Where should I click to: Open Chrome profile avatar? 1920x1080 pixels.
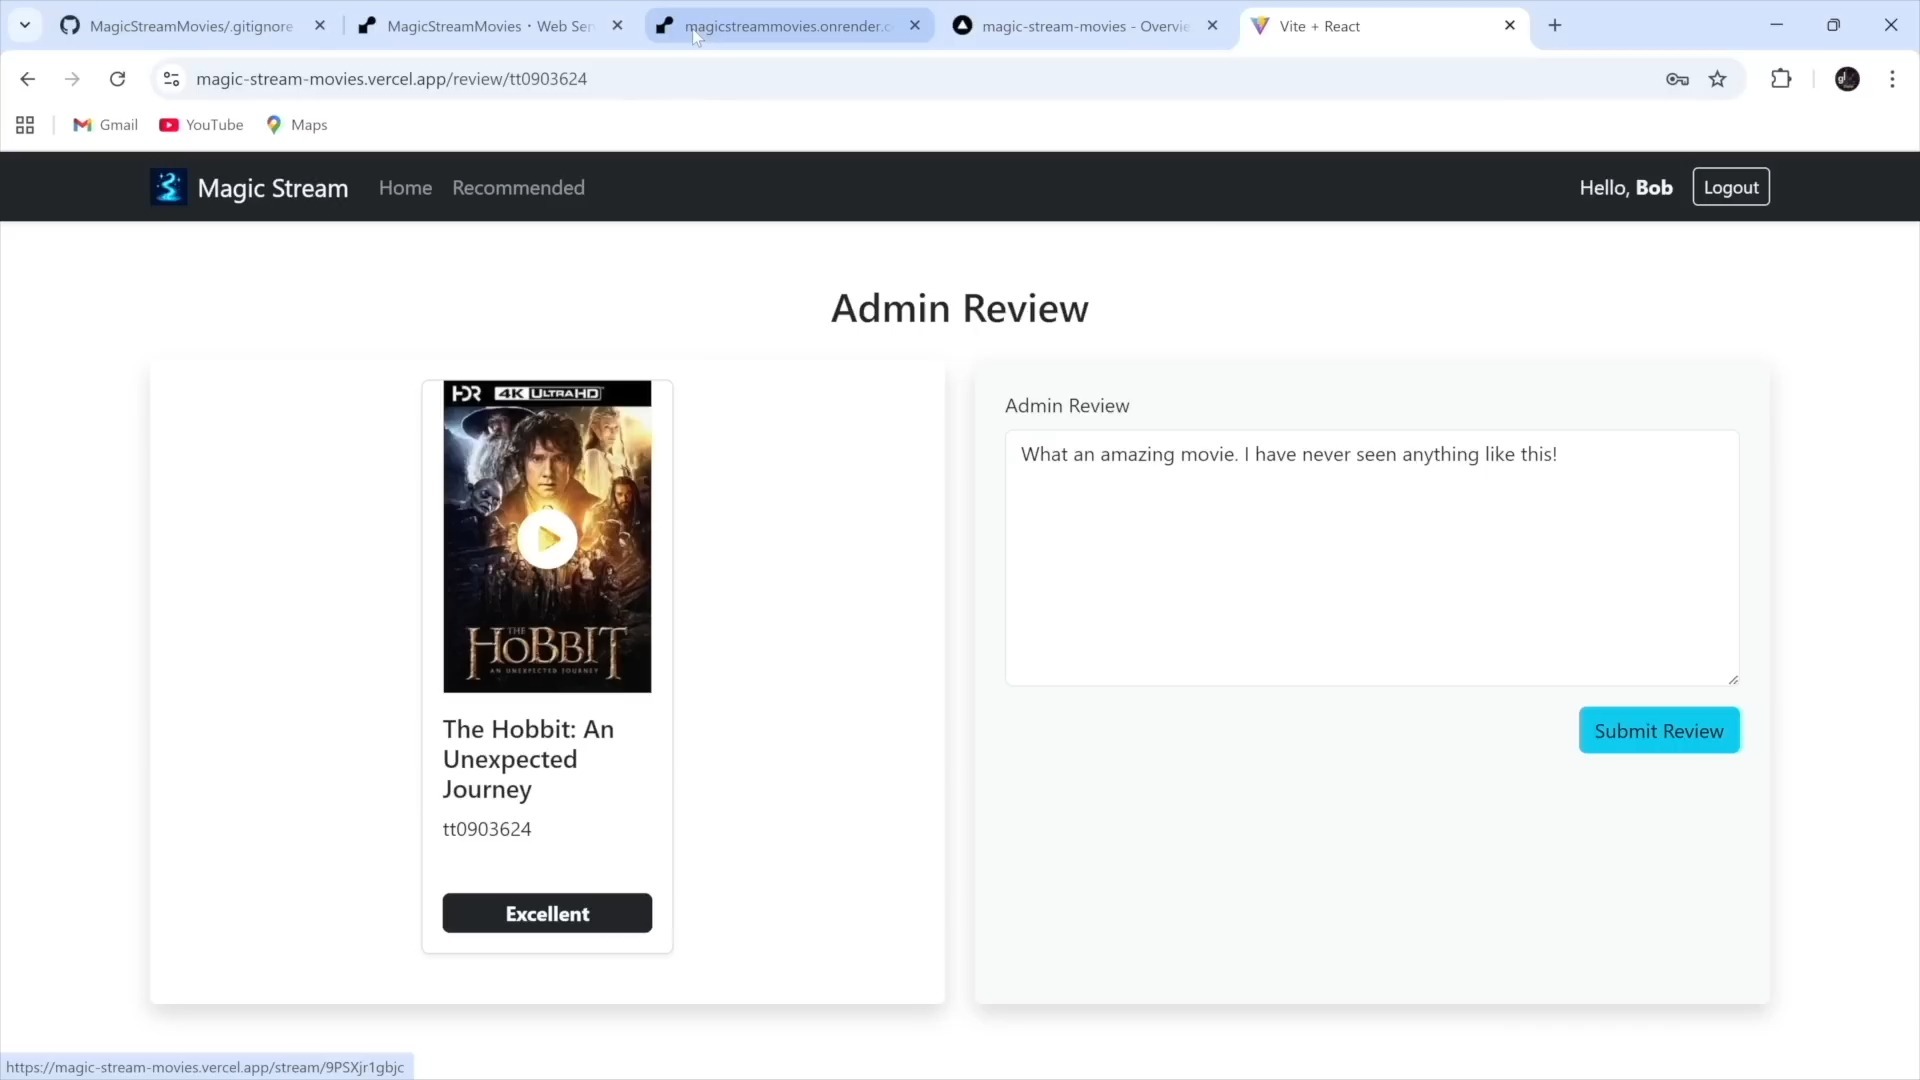pos(1847,79)
